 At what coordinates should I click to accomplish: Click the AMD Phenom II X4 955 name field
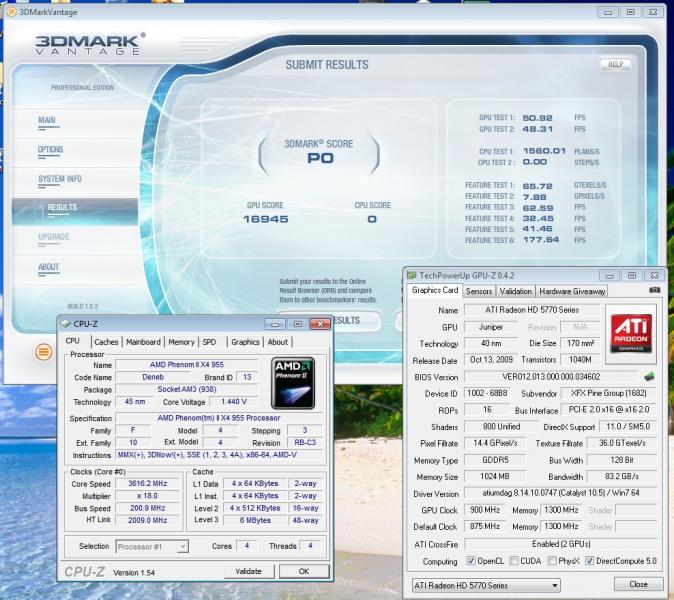click(187, 364)
